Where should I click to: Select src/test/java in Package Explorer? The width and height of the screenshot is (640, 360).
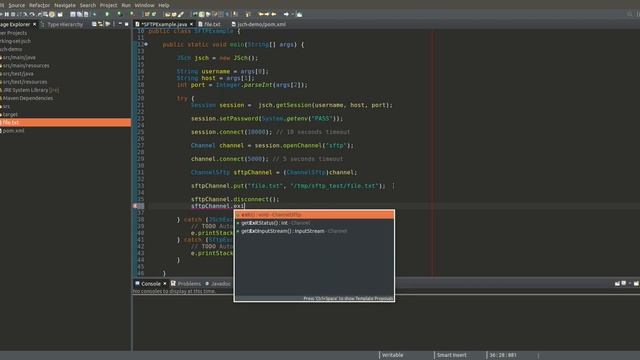tap(18, 73)
